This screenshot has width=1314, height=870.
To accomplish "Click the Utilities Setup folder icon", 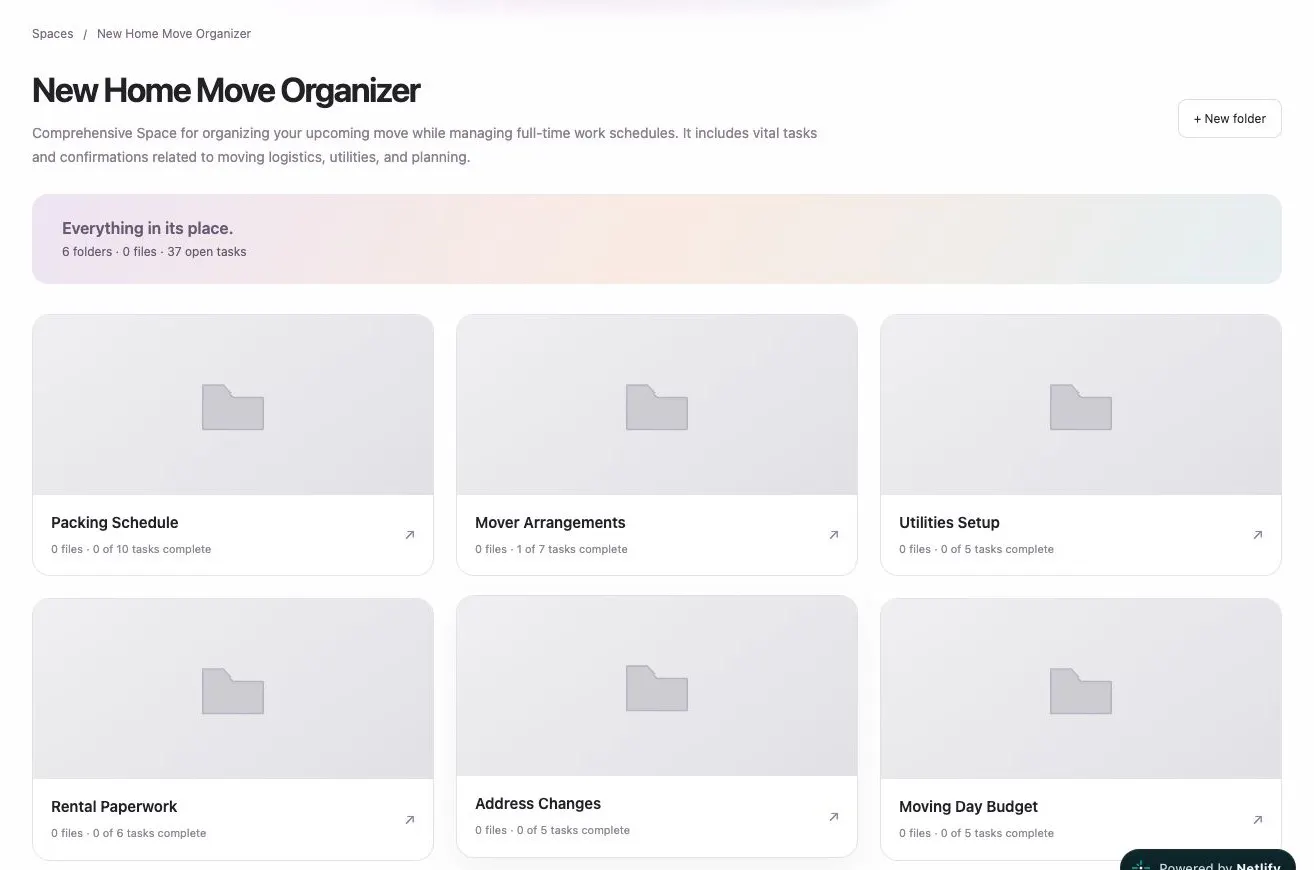I will coord(1081,407).
